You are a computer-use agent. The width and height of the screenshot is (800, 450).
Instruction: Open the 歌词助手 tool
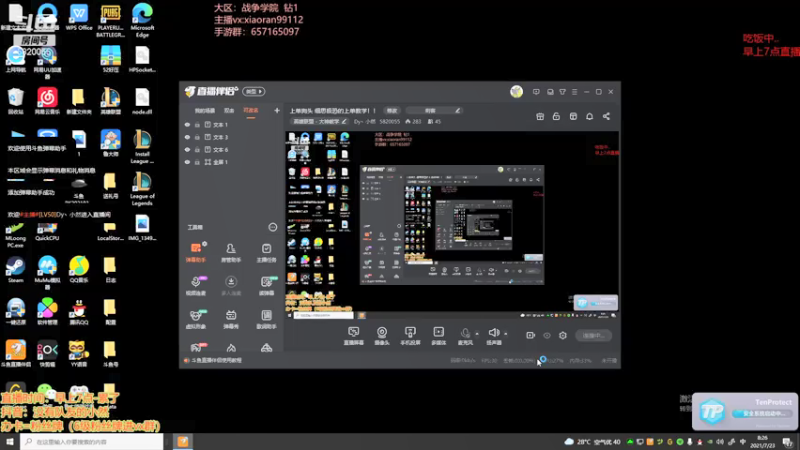tap(266, 319)
